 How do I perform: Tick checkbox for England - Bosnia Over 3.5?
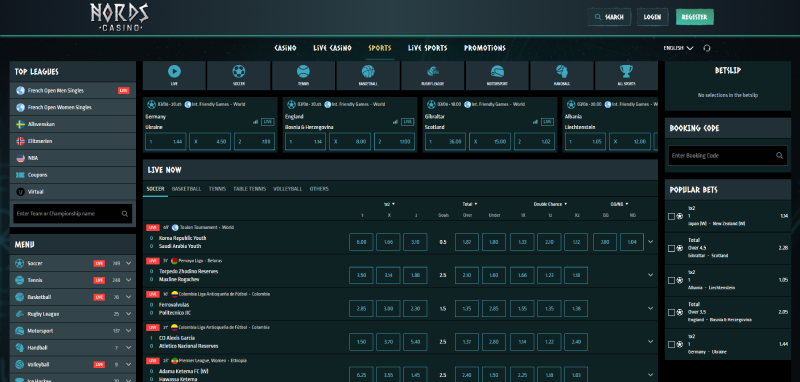point(671,313)
